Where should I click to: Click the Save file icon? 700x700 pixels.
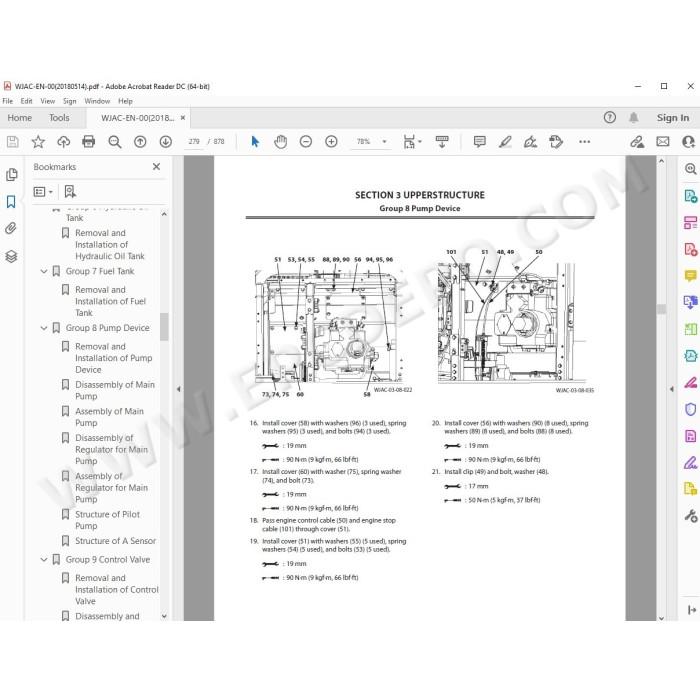pyautogui.click(x=12, y=142)
